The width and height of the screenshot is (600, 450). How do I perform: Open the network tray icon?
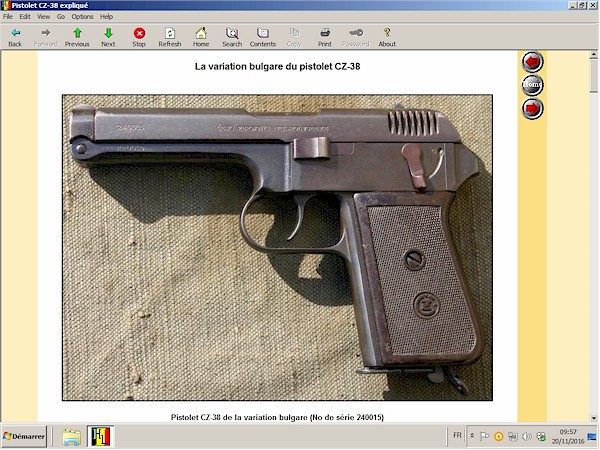coord(513,436)
